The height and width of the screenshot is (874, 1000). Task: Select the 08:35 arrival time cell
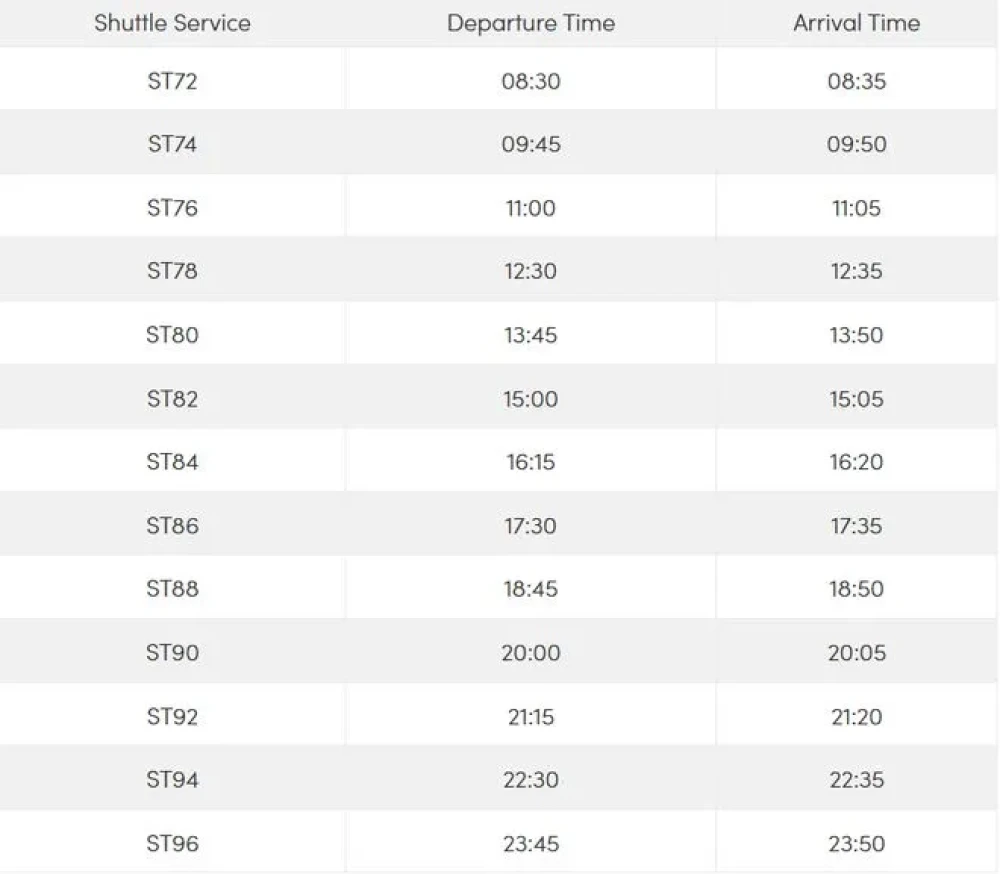tap(856, 81)
